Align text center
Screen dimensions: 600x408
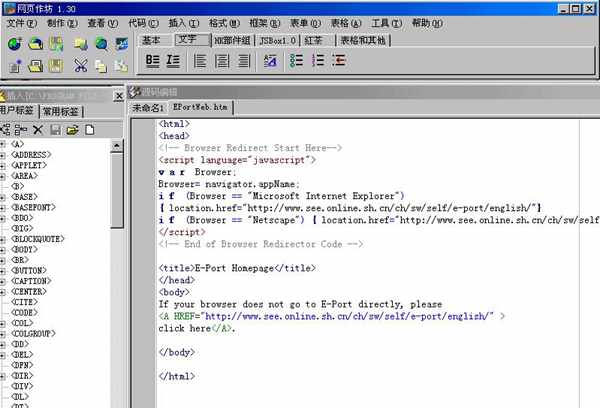click(222, 61)
